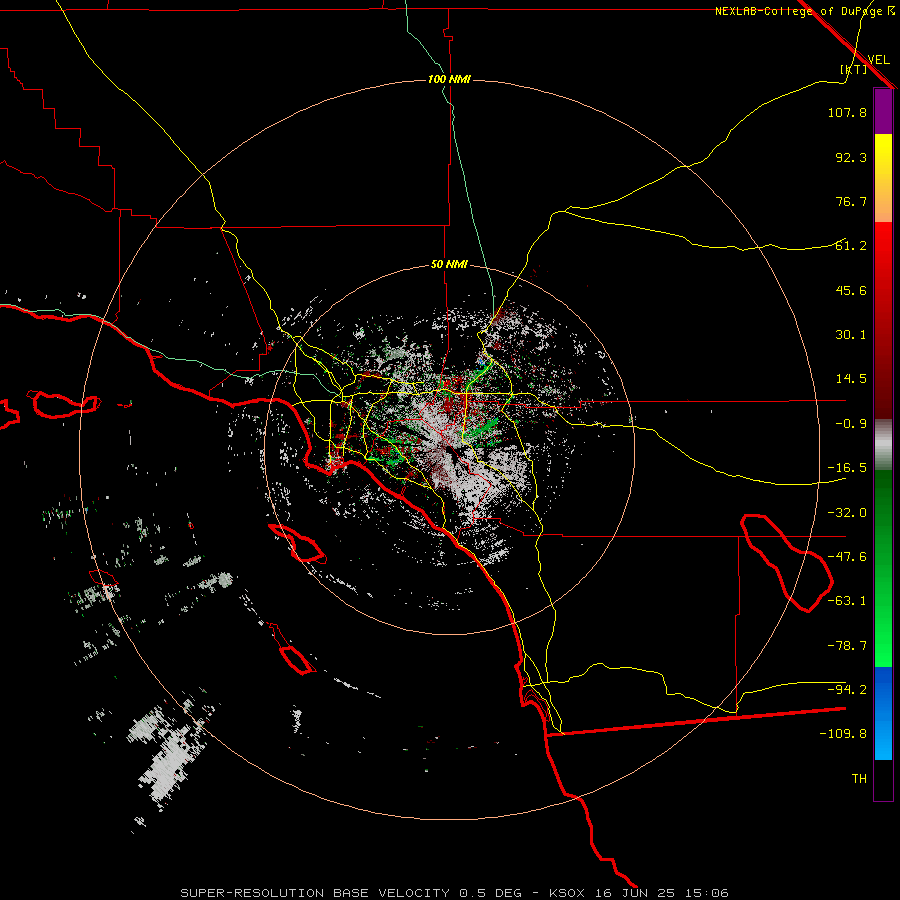Click the 100 NMI range ring label
The width and height of the screenshot is (900, 900).
tap(449, 79)
